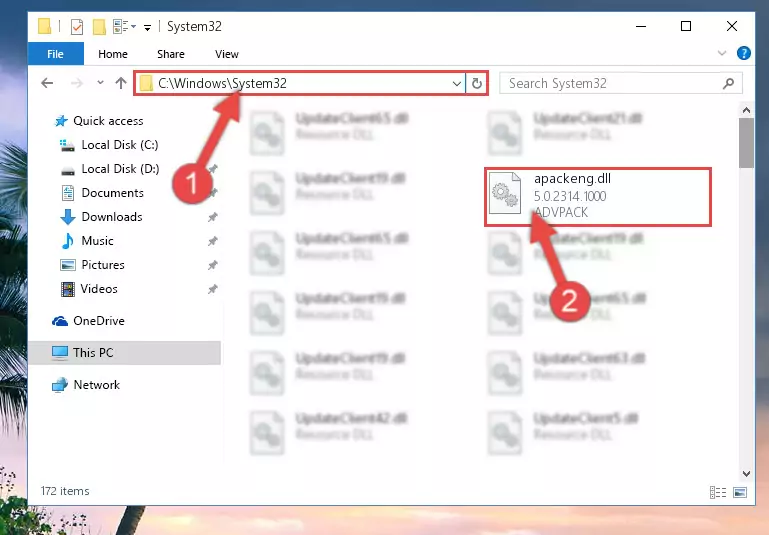Click the pin icon next to Music

[x=212, y=241]
